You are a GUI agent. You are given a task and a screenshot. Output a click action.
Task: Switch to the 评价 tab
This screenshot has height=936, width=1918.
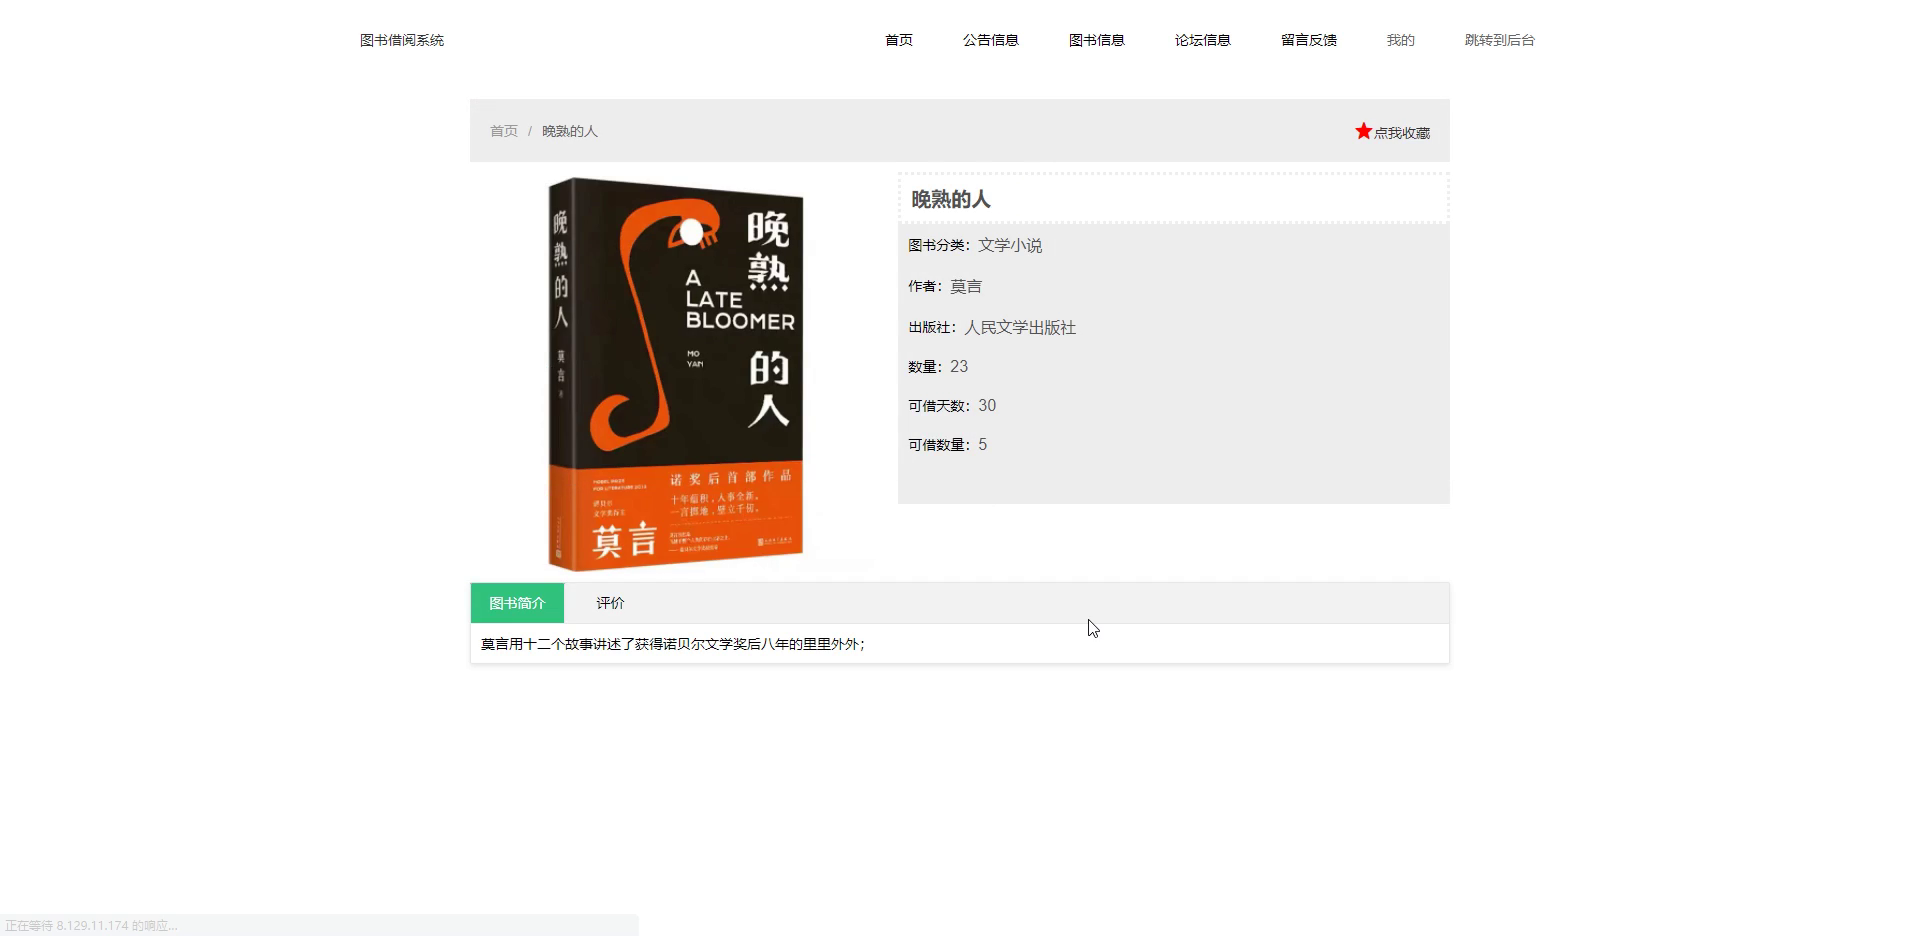(x=610, y=603)
